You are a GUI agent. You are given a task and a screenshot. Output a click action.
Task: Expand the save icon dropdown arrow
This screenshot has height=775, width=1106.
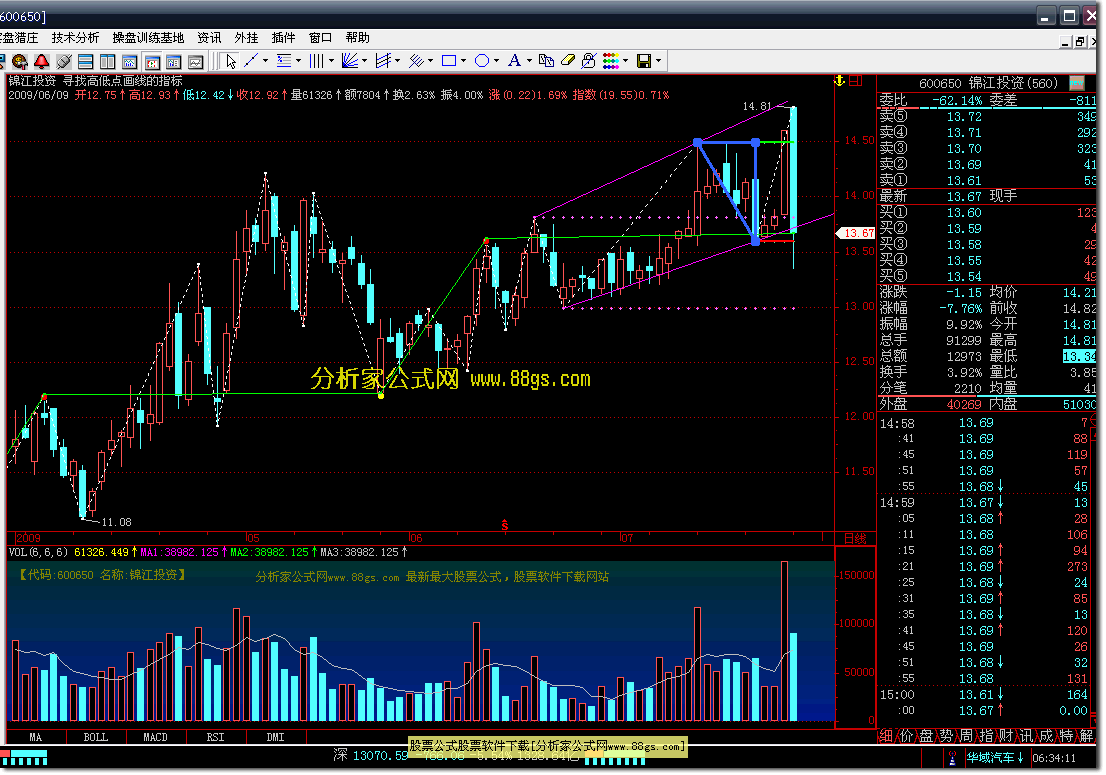pyautogui.click(x=659, y=61)
